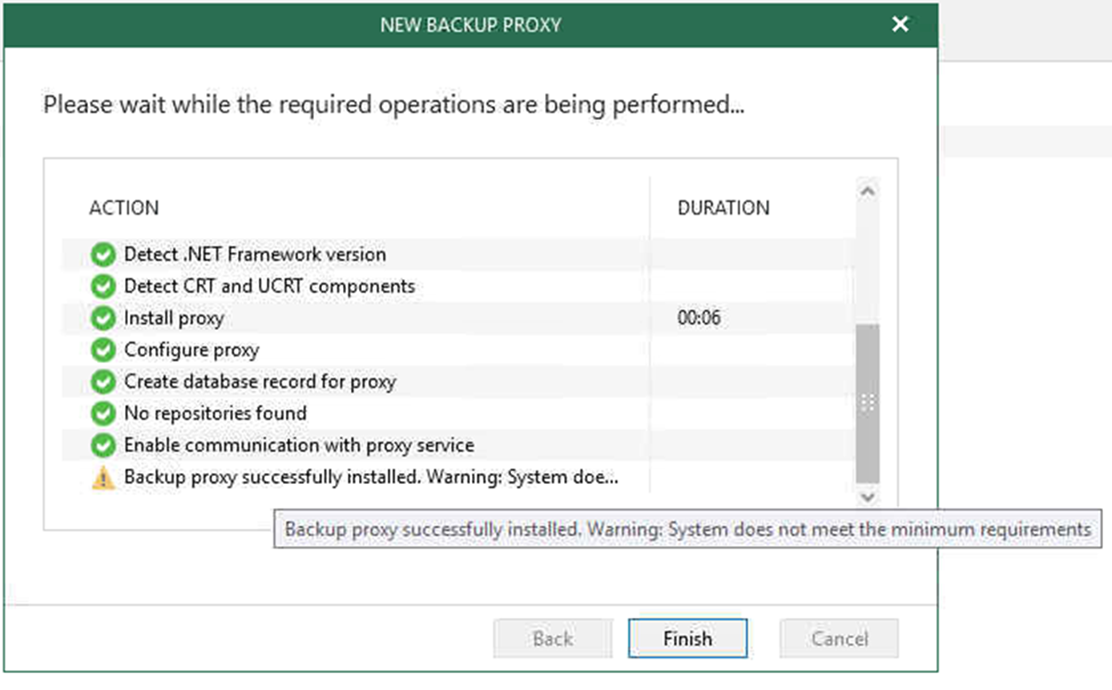Select 'Install proxy' row text

coord(174,318)
